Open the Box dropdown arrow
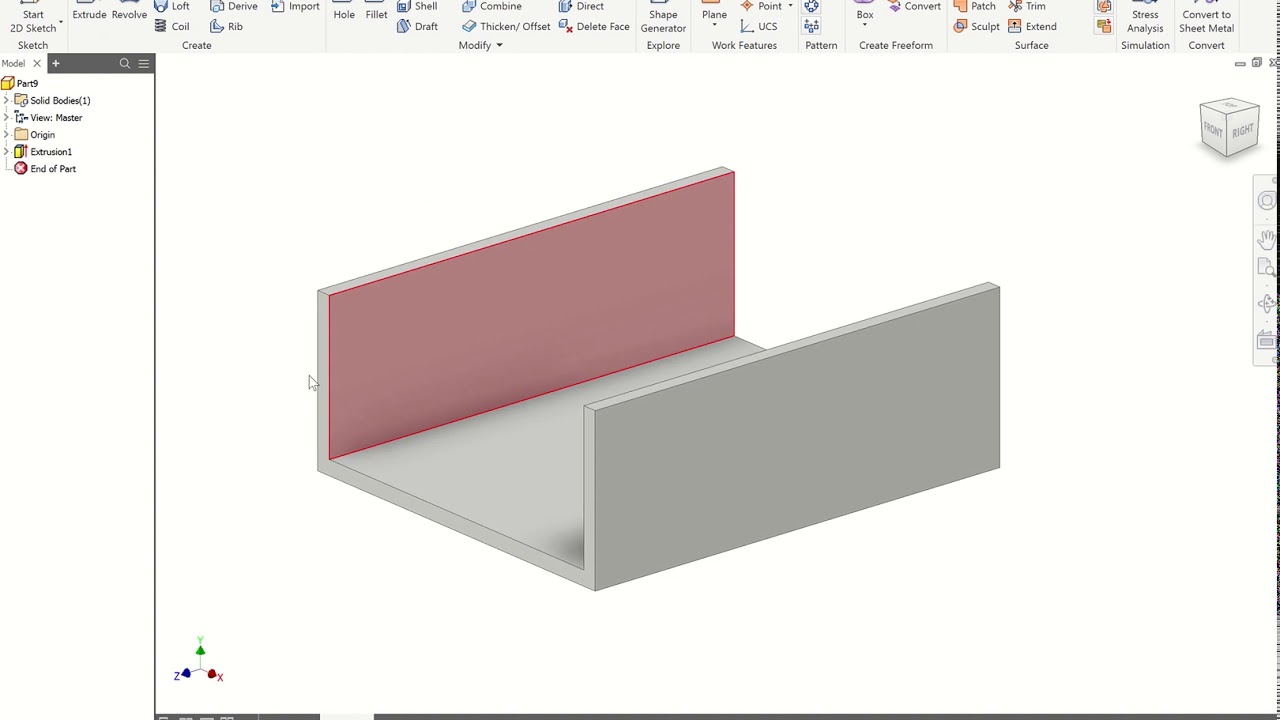Image resolution: width=1280 pixels, height=720 pixels. 865,25
